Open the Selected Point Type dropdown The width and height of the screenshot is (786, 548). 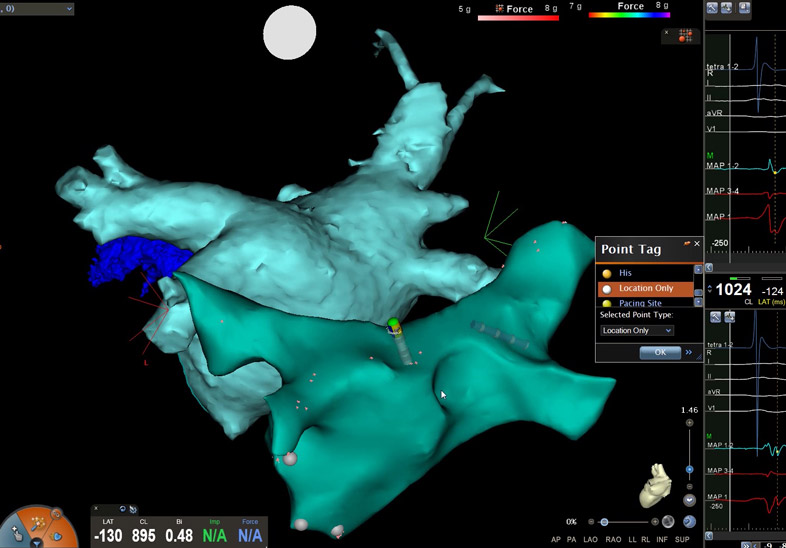[636, 330]
